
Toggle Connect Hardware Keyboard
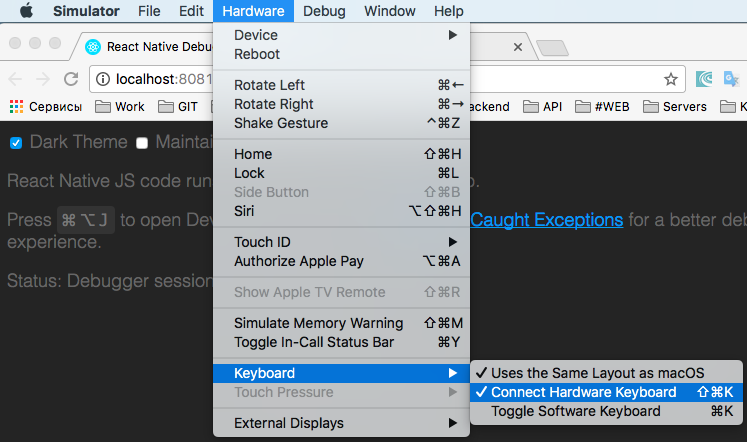(x=606, y=392)
